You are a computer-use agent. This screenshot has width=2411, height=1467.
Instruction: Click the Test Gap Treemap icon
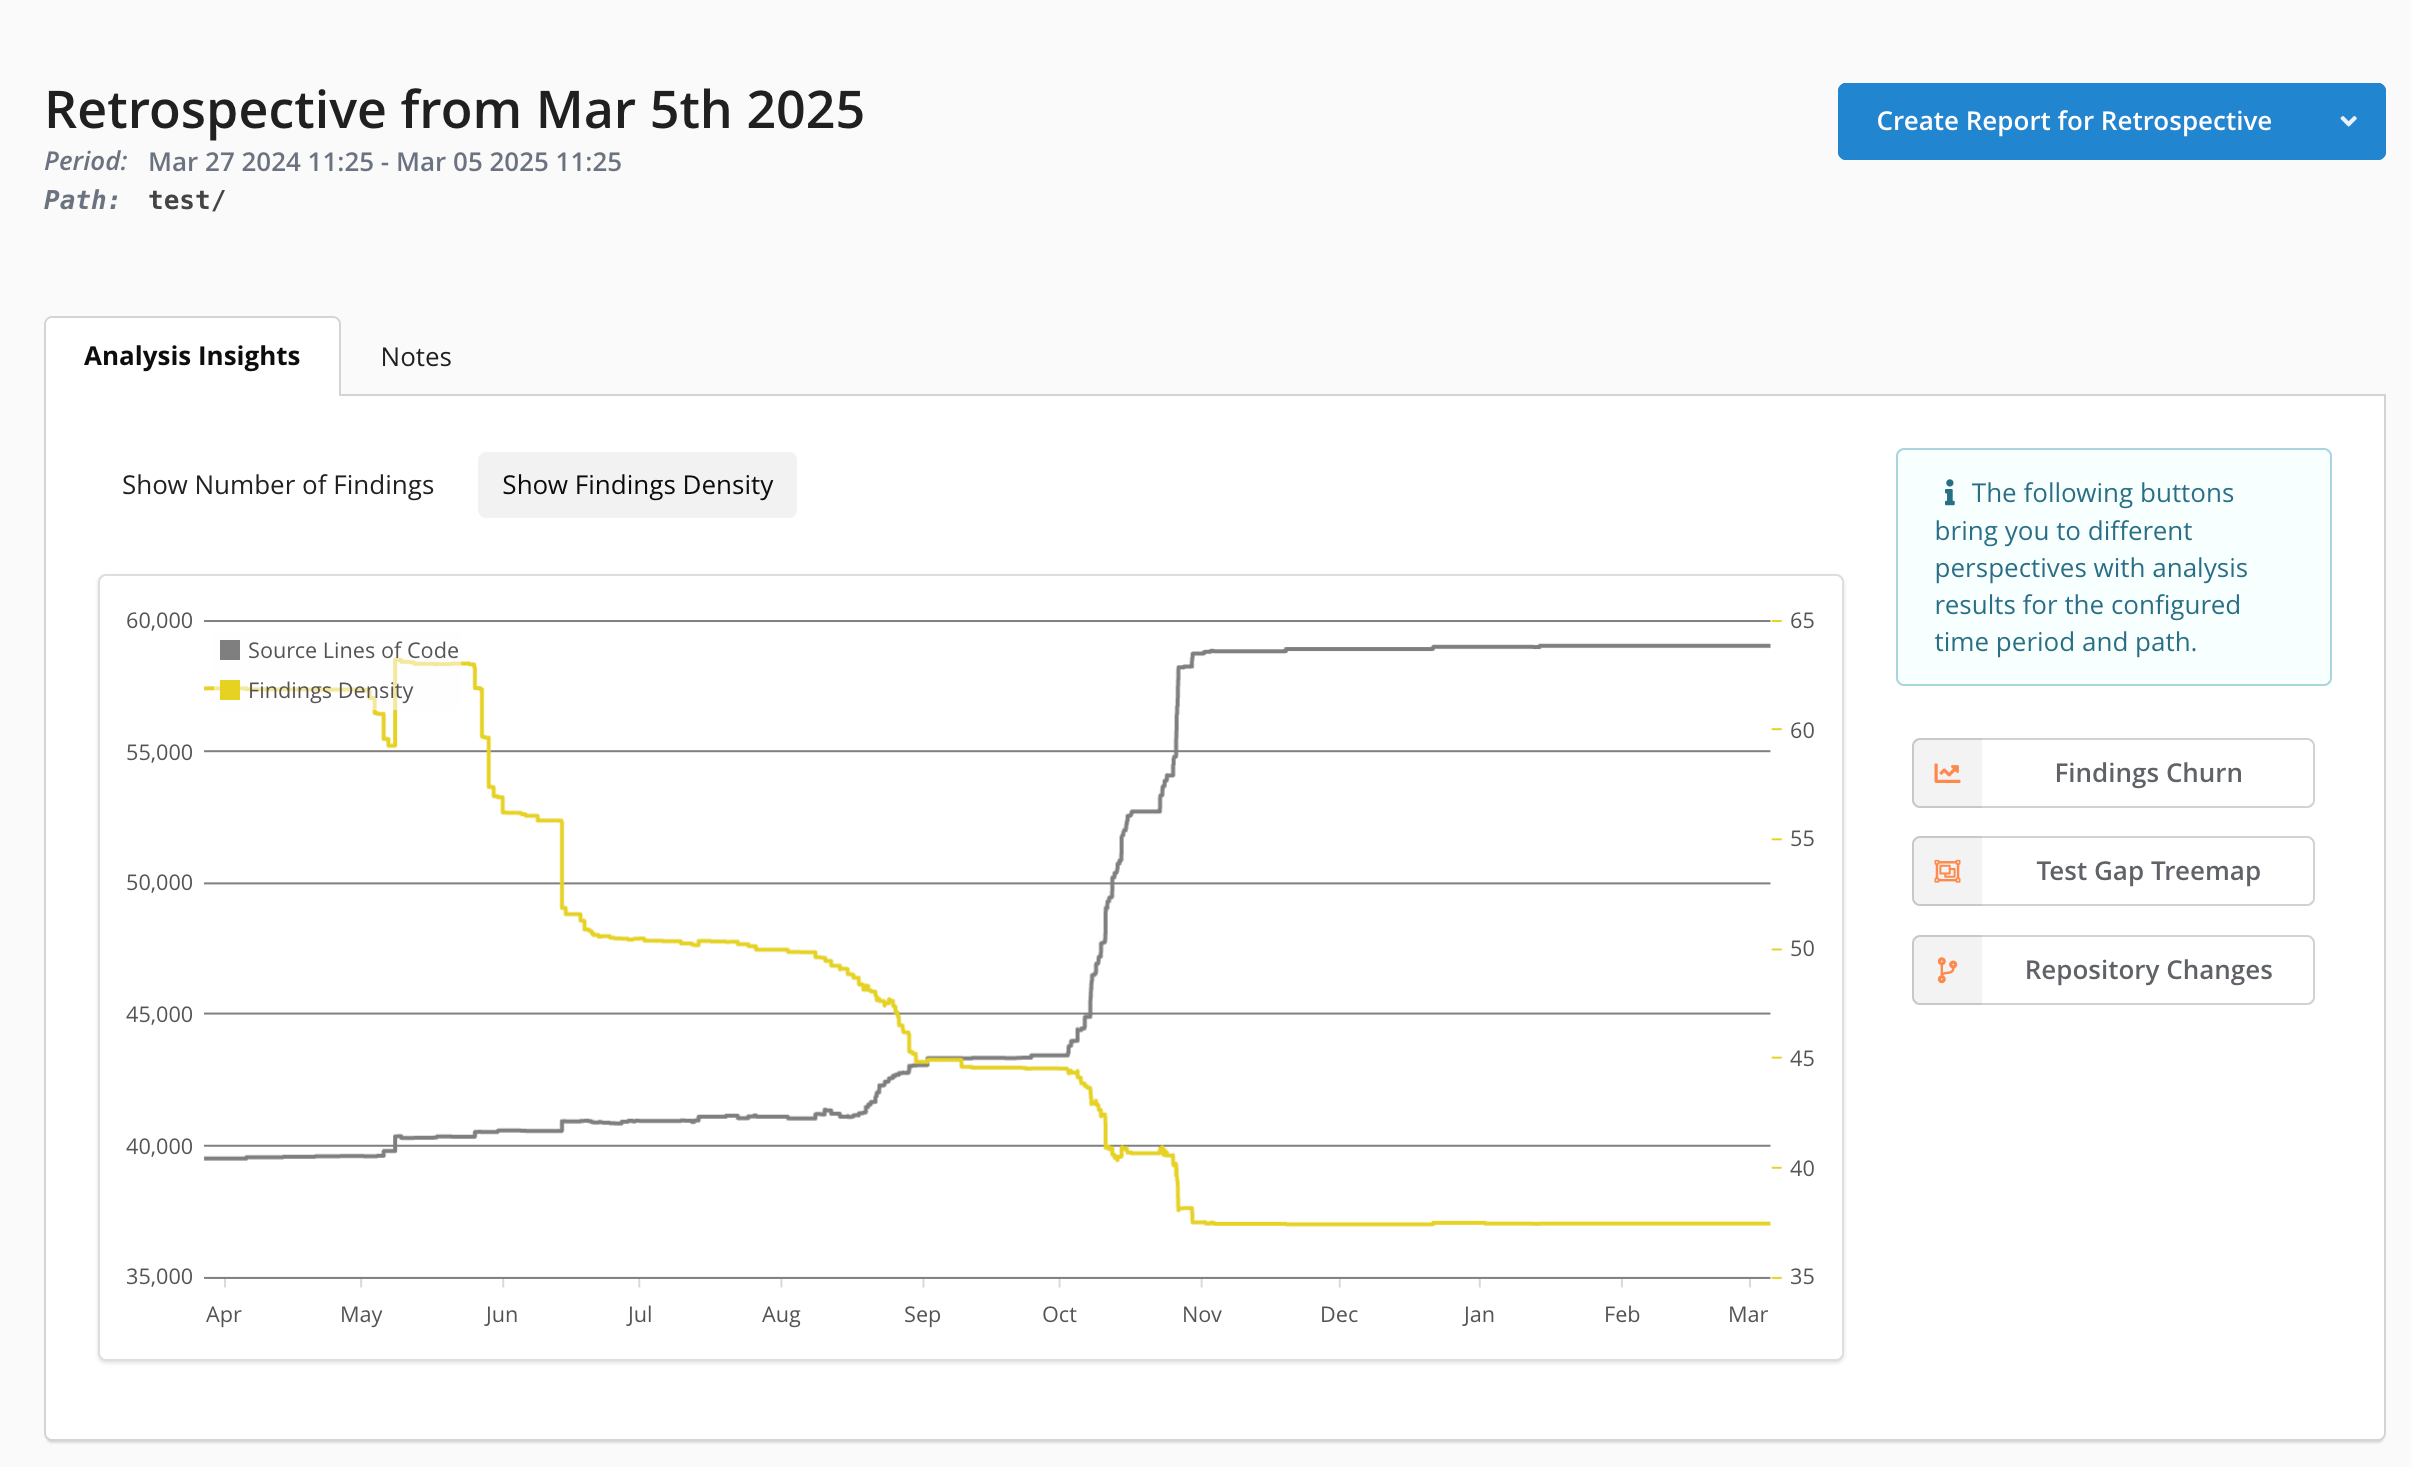point(1947,871)
